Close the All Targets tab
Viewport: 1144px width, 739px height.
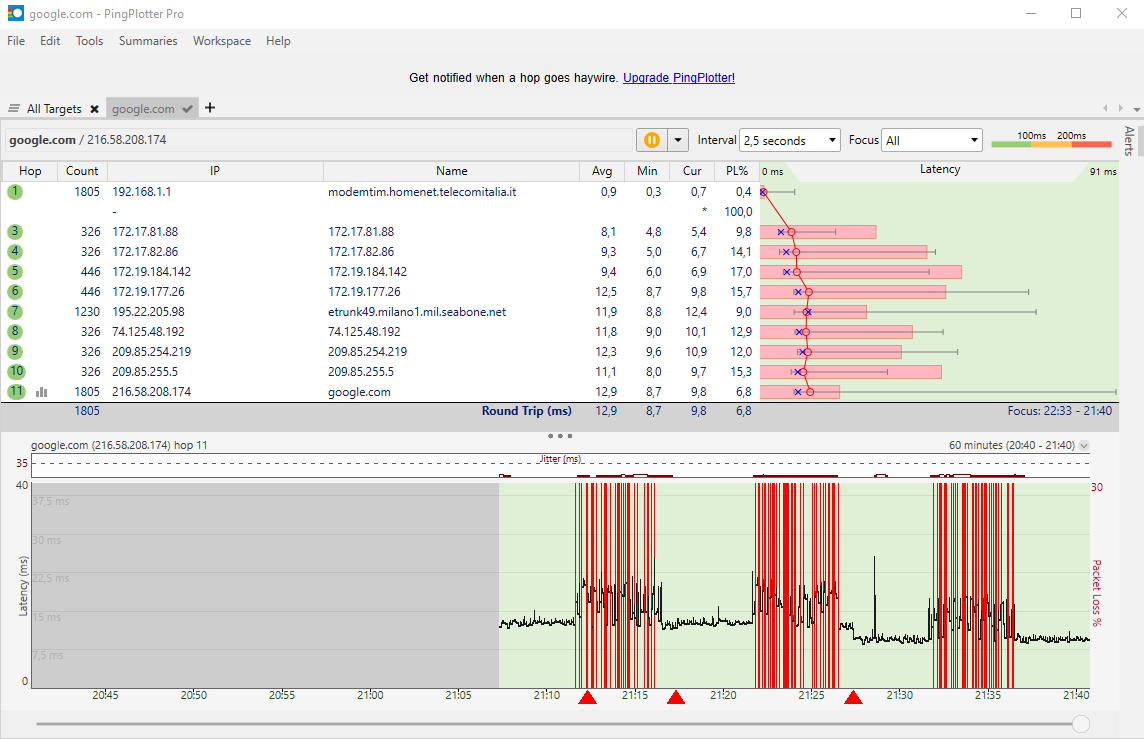(94, 109)
